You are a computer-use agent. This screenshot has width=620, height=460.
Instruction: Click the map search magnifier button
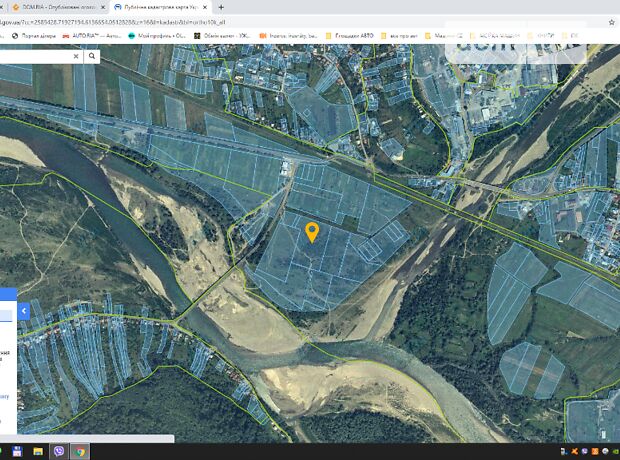tap(92, 56)
